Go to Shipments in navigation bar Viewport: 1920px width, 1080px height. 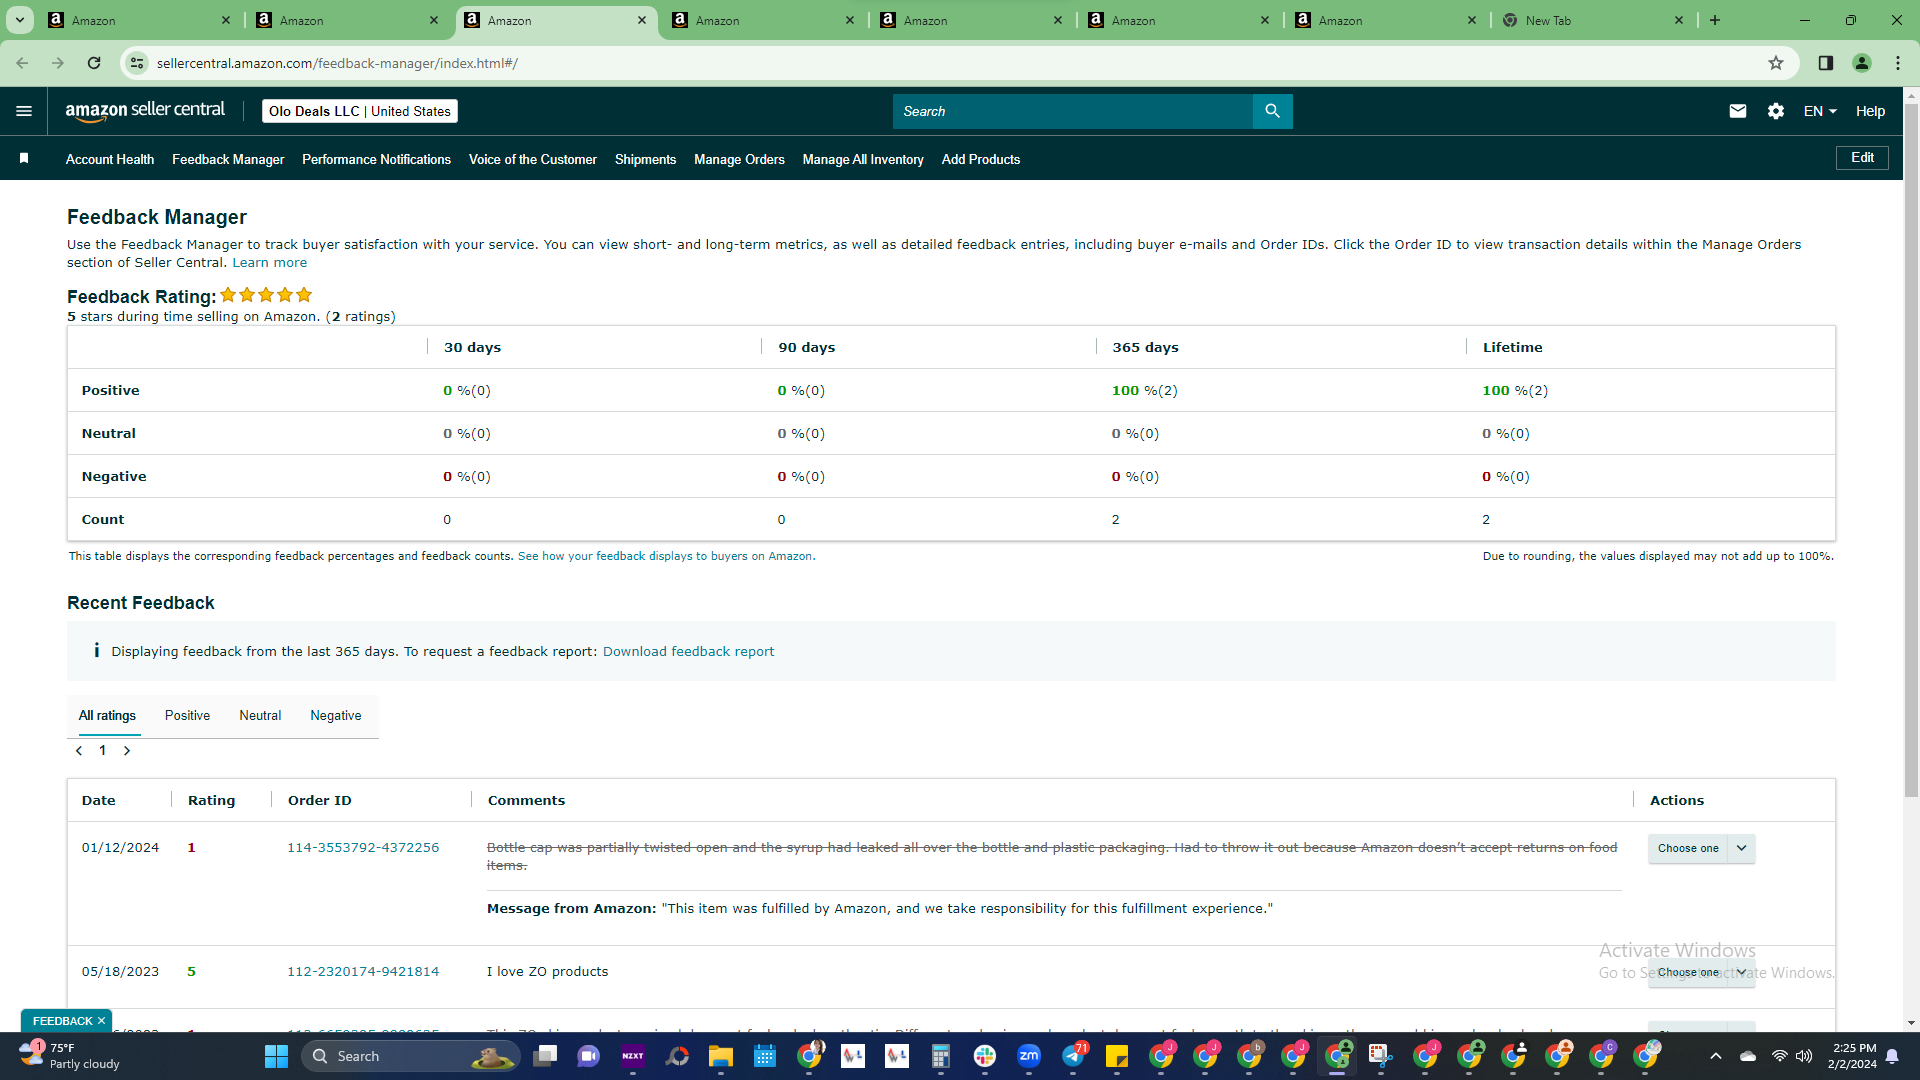[x=645, y=159]
